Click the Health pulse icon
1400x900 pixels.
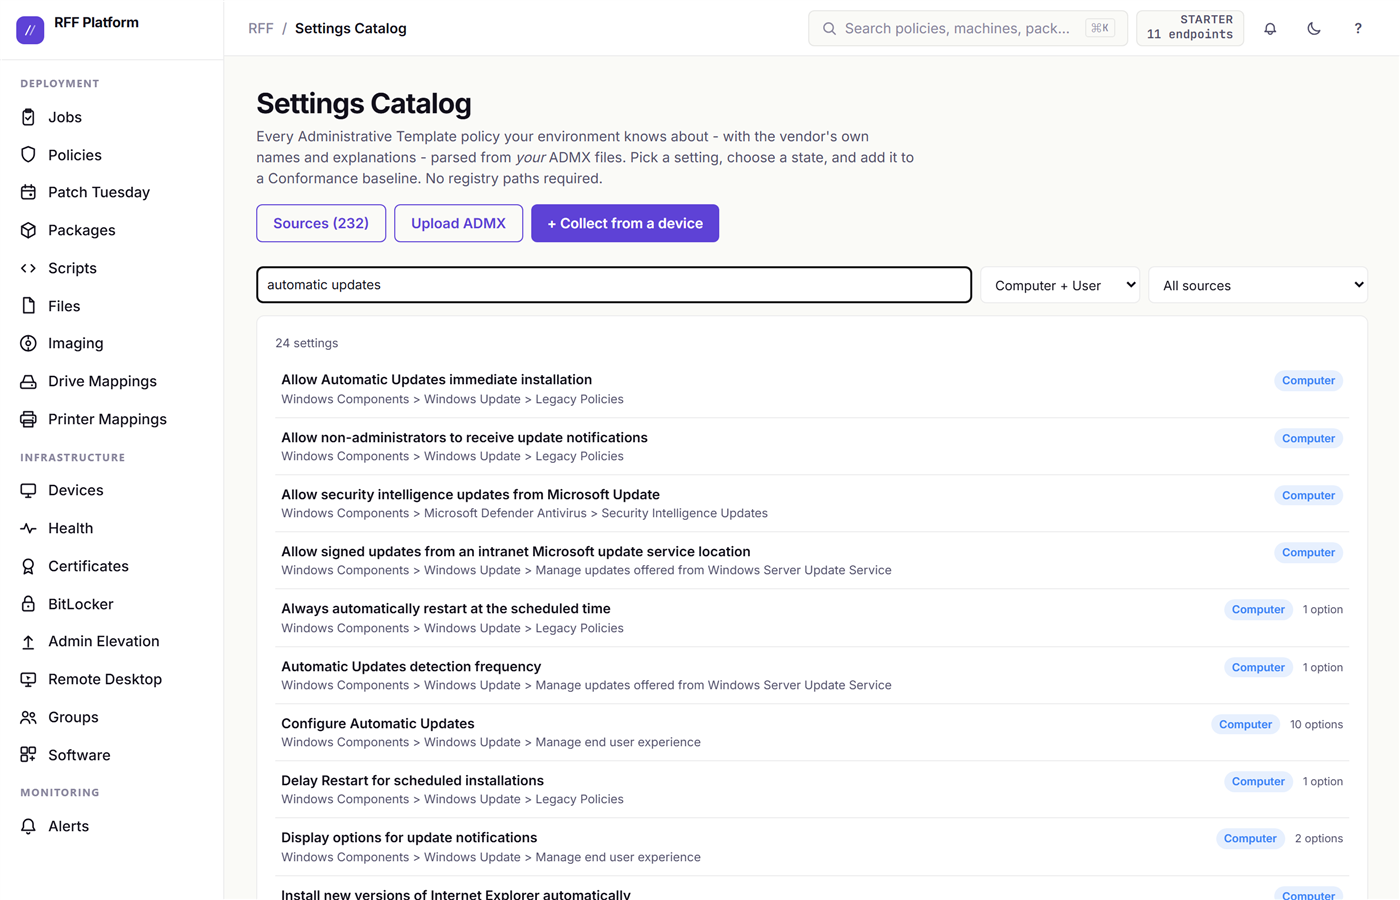(x=28, y=528)
